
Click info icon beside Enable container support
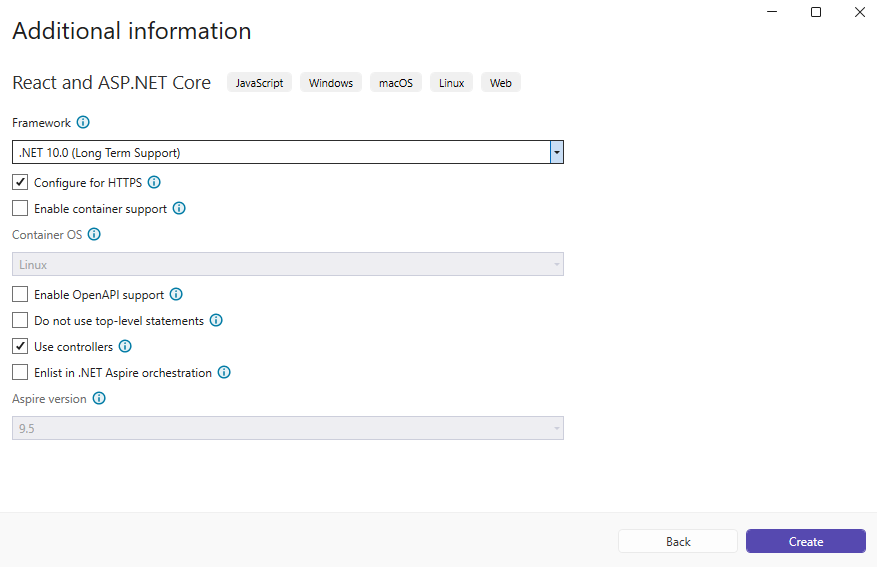(x=179, y=209)
